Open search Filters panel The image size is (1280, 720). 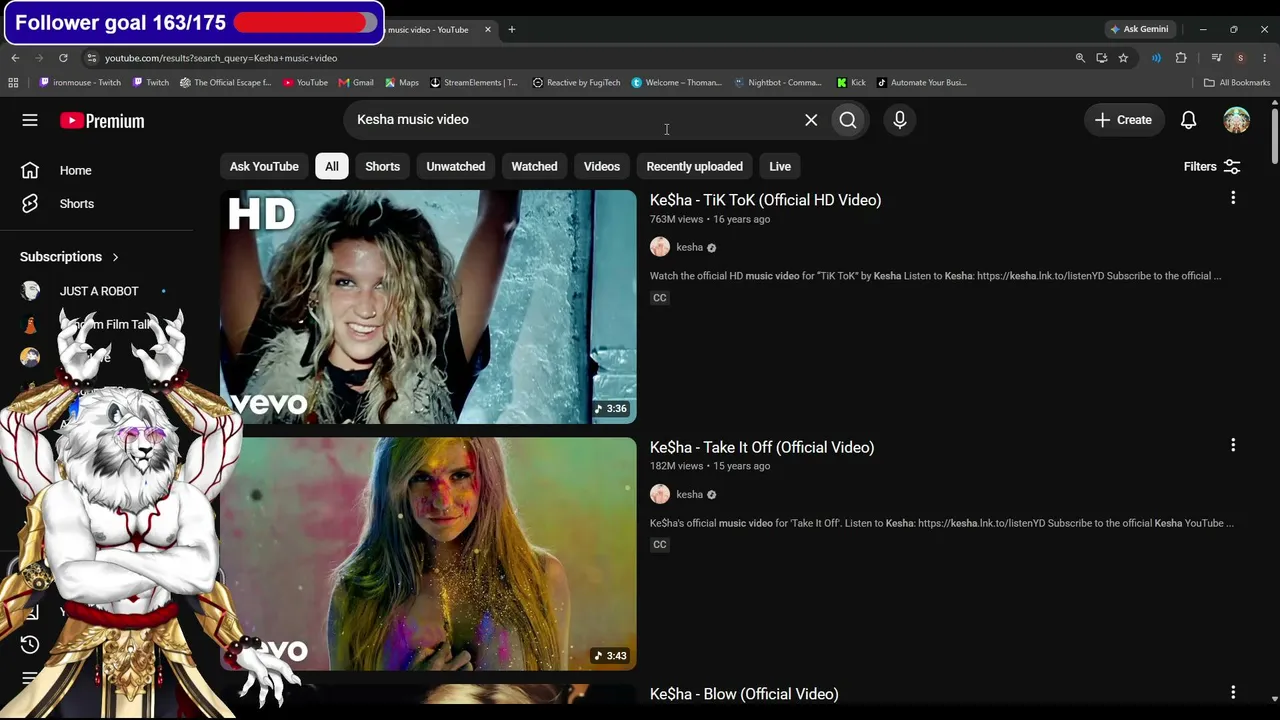[x=1212, y=167]
